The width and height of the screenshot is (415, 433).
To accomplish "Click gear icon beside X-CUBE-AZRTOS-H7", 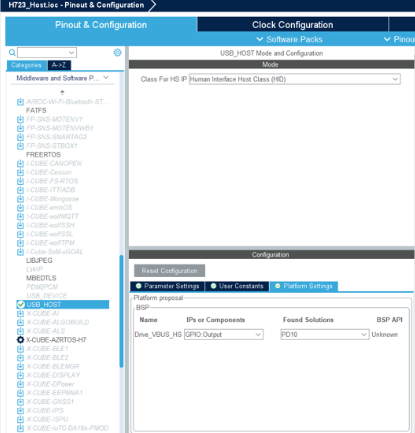I will 20,340.
